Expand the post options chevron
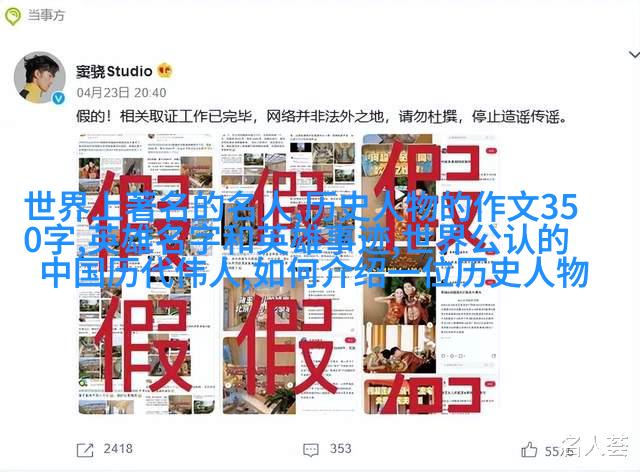Viewport: 640px width, 472px height. click(634, 54)
